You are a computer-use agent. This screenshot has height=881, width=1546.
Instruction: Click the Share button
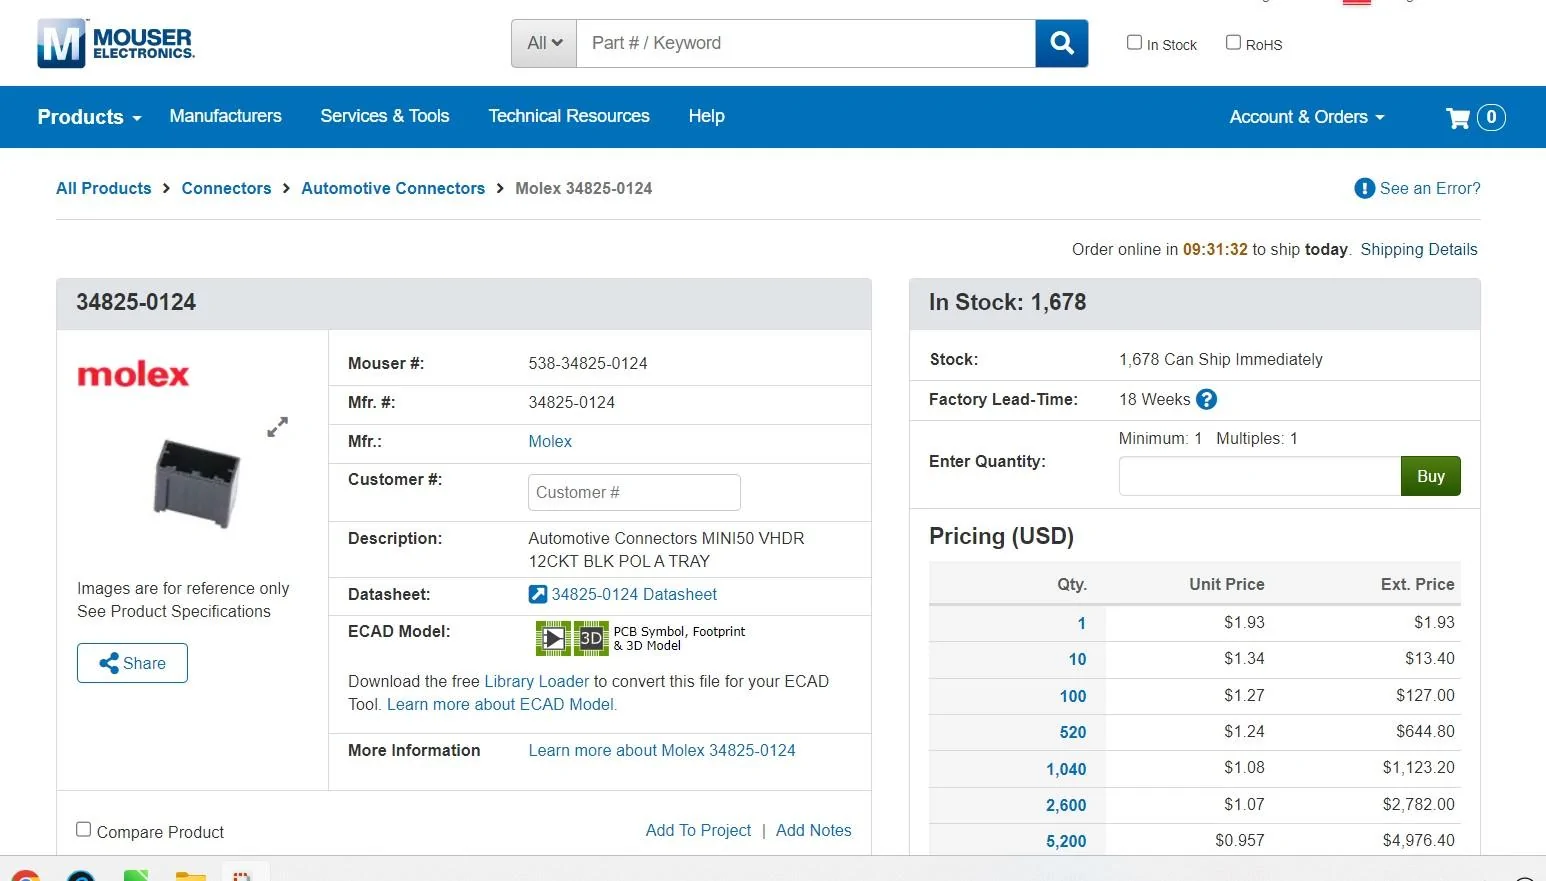tap(132, 663)
